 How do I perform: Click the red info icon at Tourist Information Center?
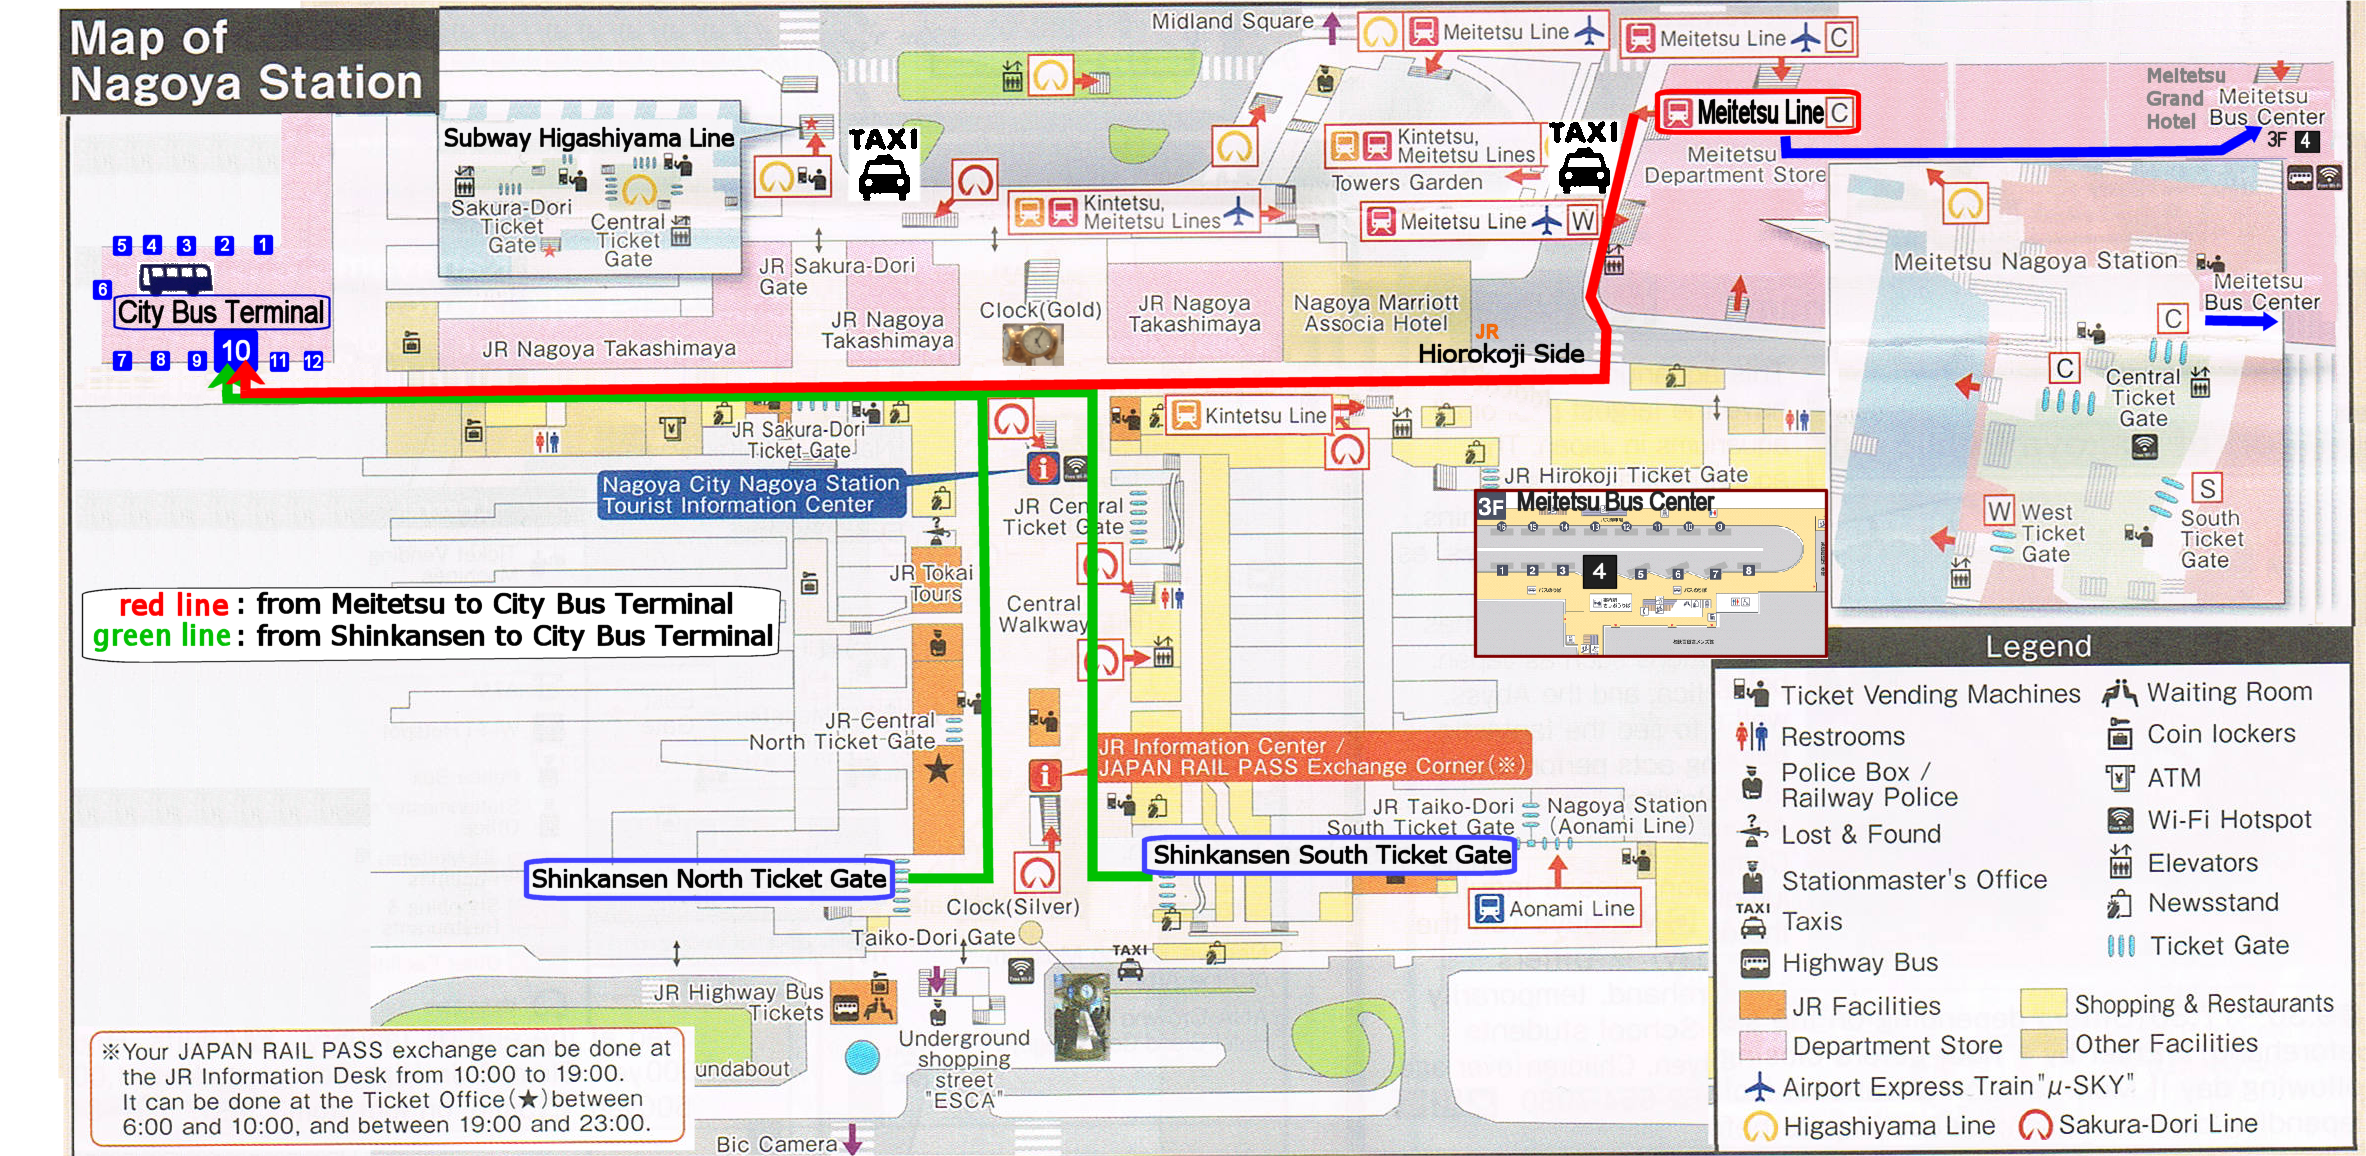1042,467
